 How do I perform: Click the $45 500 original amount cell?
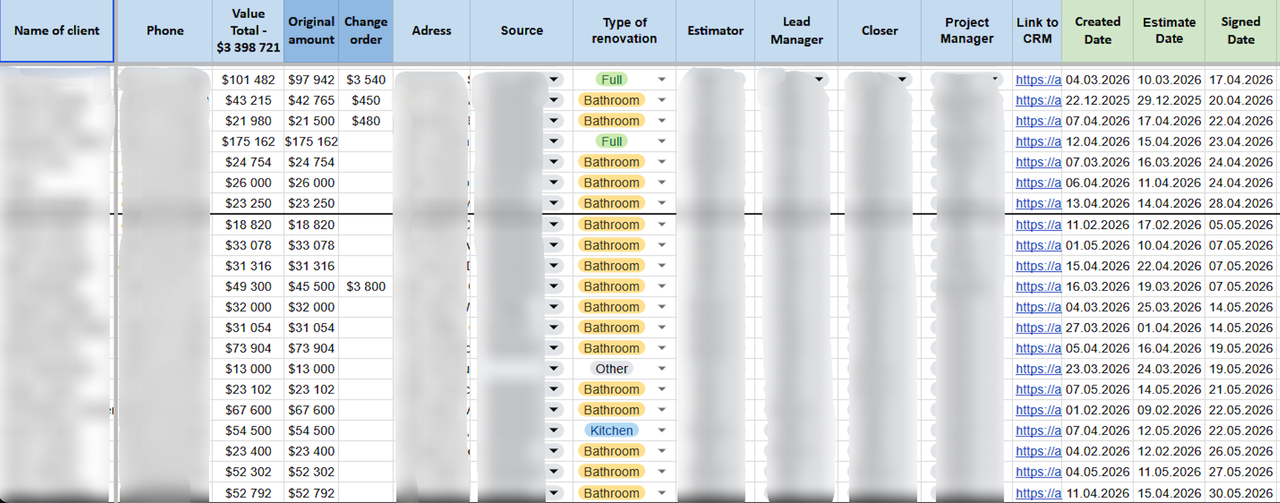[311, 287]
